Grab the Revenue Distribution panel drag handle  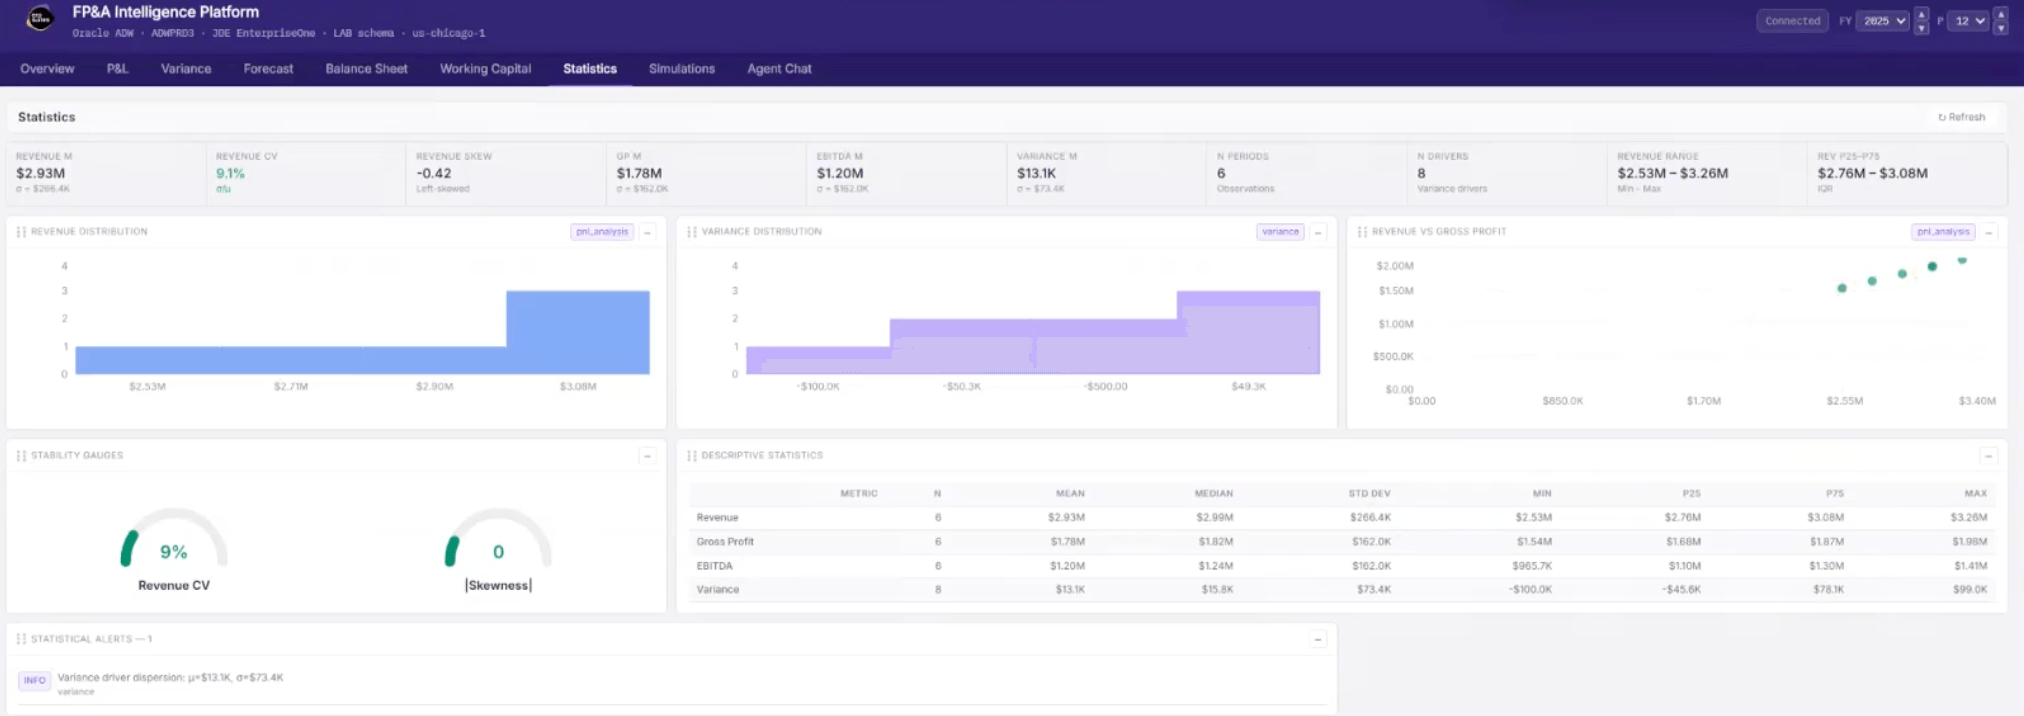pos(21,232)
